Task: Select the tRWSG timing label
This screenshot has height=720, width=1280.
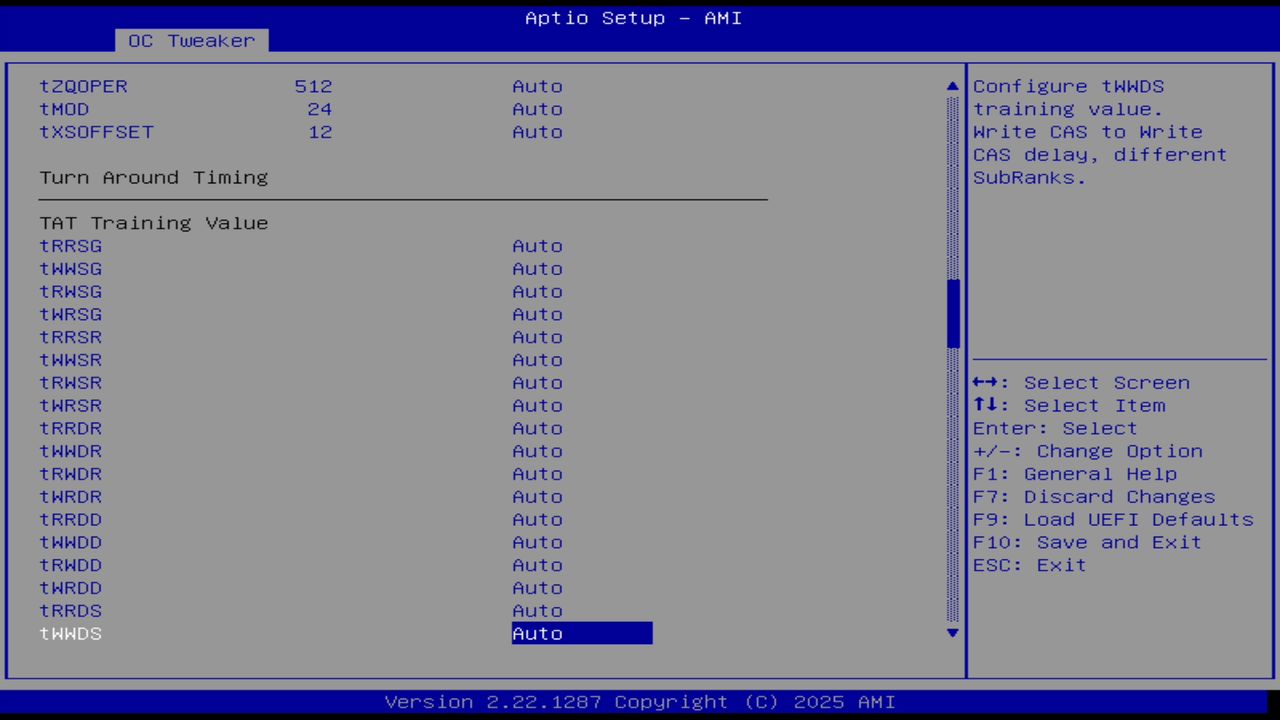Action: pyautogui.click(x=70, y=292)
